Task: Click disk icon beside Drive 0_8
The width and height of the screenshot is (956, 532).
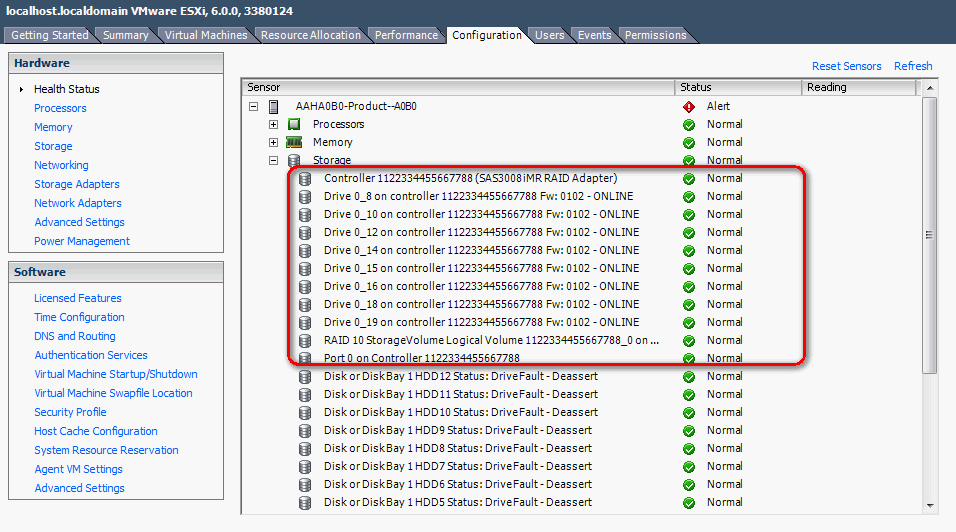Action: tap(305, 197)
